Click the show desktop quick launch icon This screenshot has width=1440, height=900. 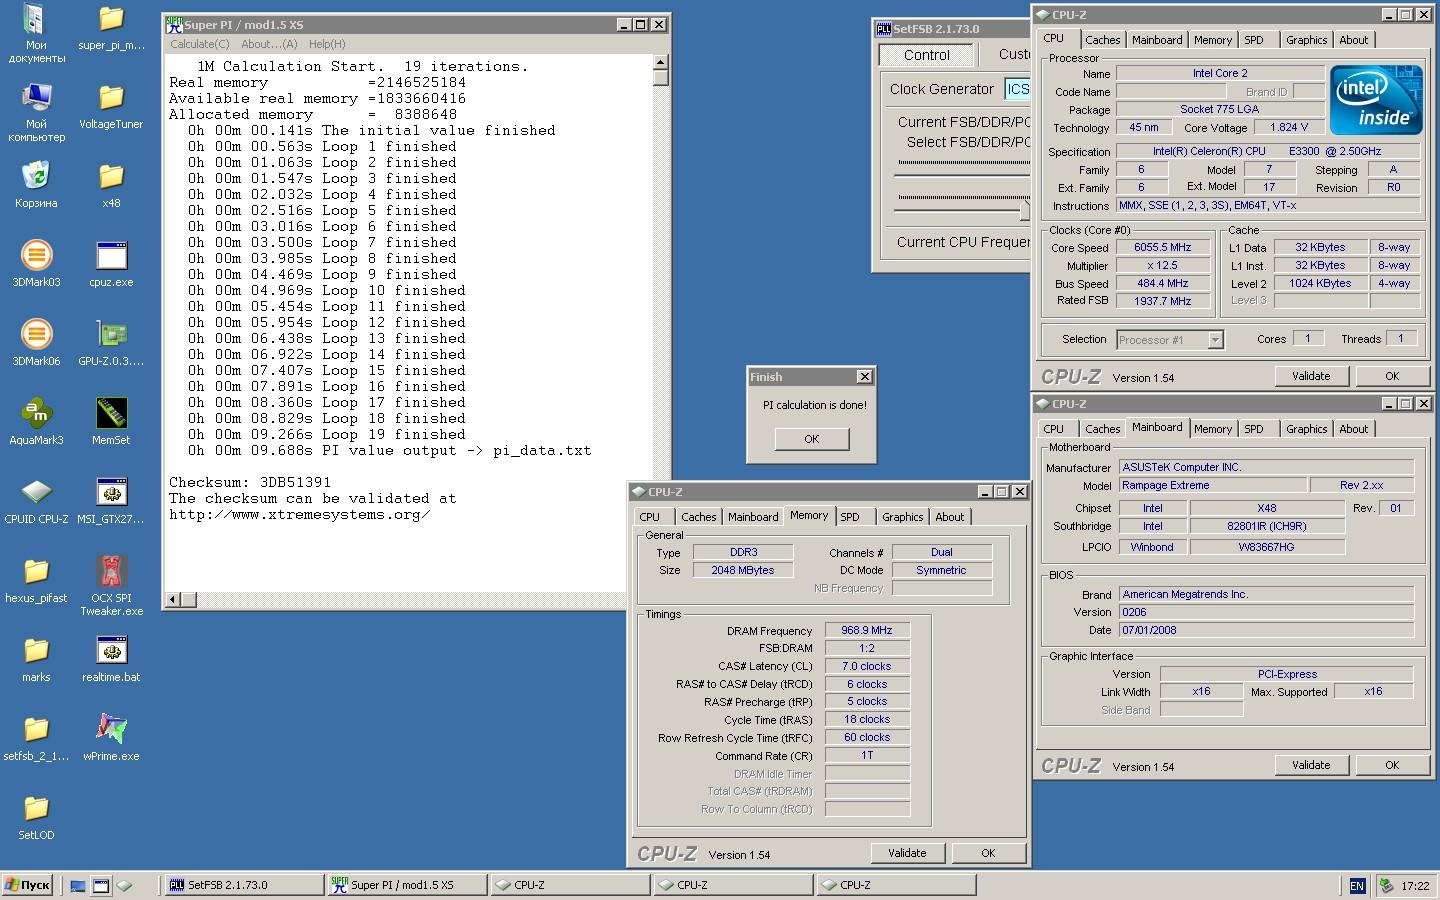78,886
